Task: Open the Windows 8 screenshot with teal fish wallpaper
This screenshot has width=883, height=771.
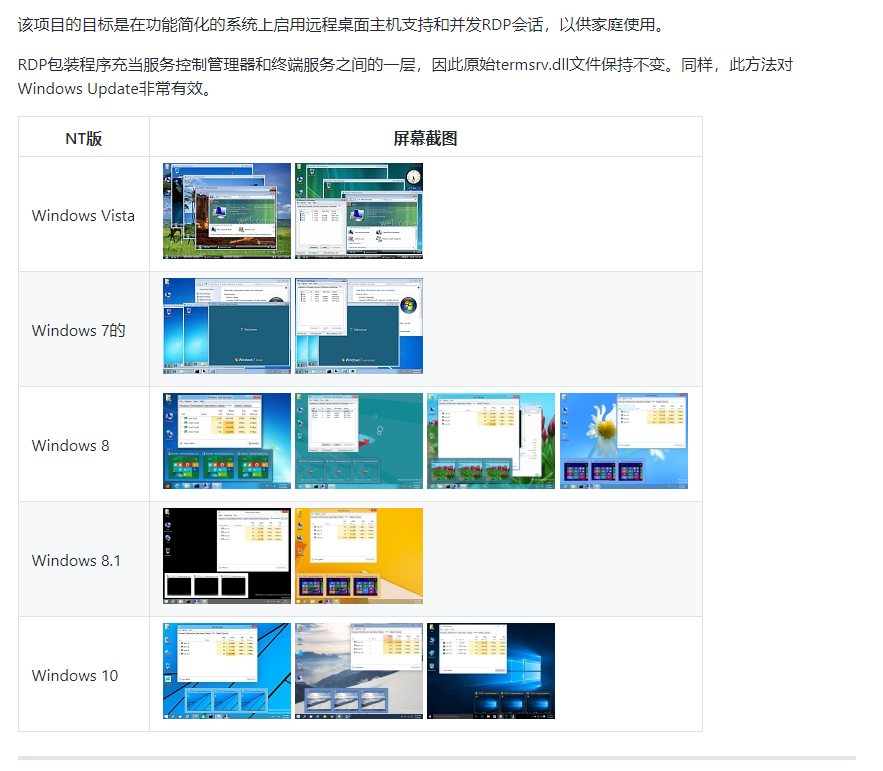Action: (359, 441)
